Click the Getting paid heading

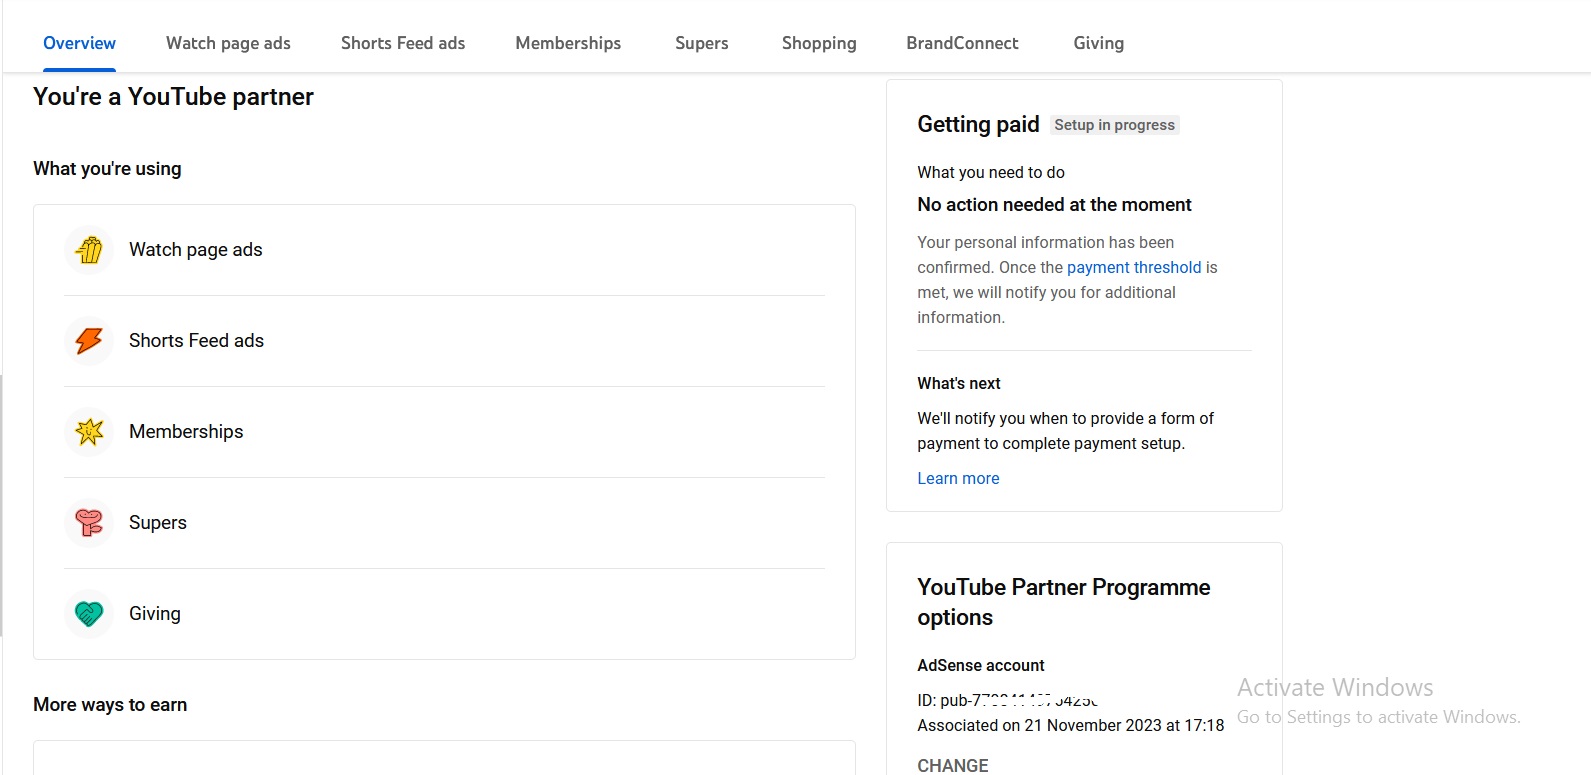[x=978, y=124]
